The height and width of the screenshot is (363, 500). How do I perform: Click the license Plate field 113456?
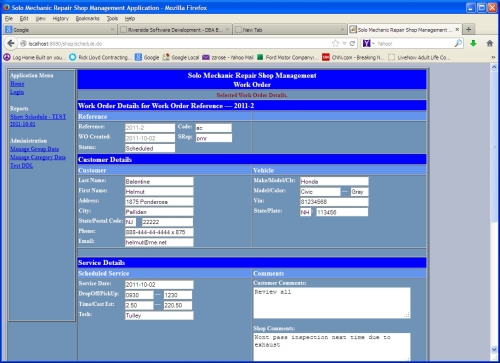342,212
